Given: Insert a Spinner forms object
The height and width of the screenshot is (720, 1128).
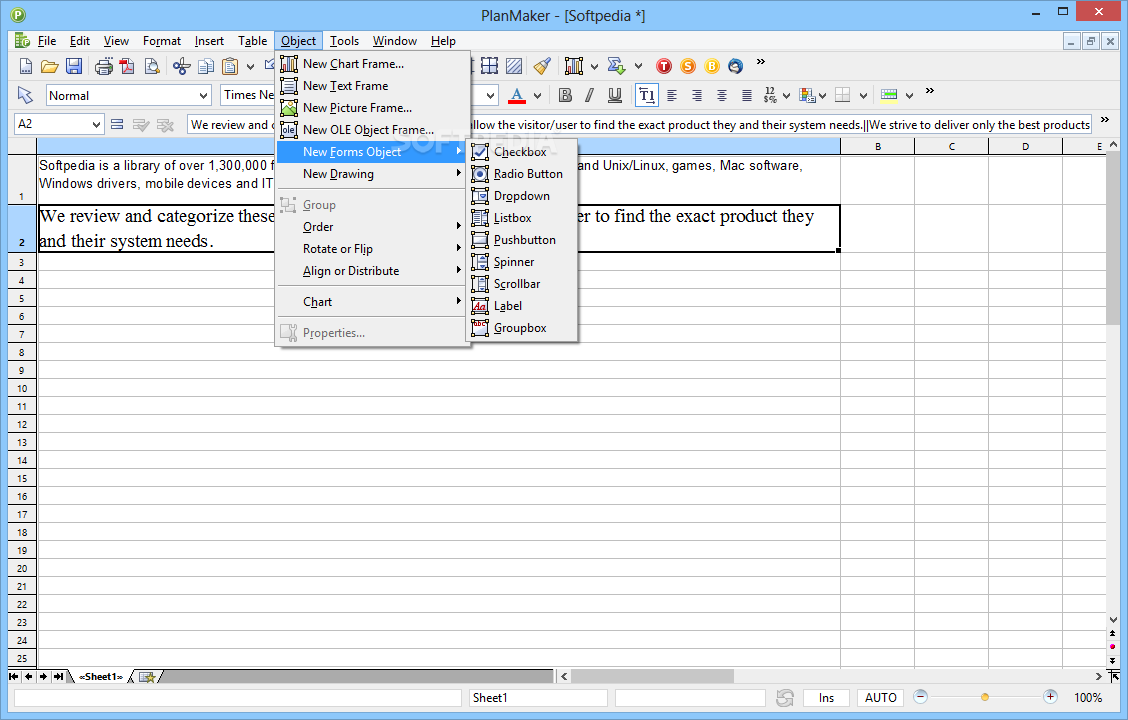Looking at the screenshot, I should [x=522, y=262].
